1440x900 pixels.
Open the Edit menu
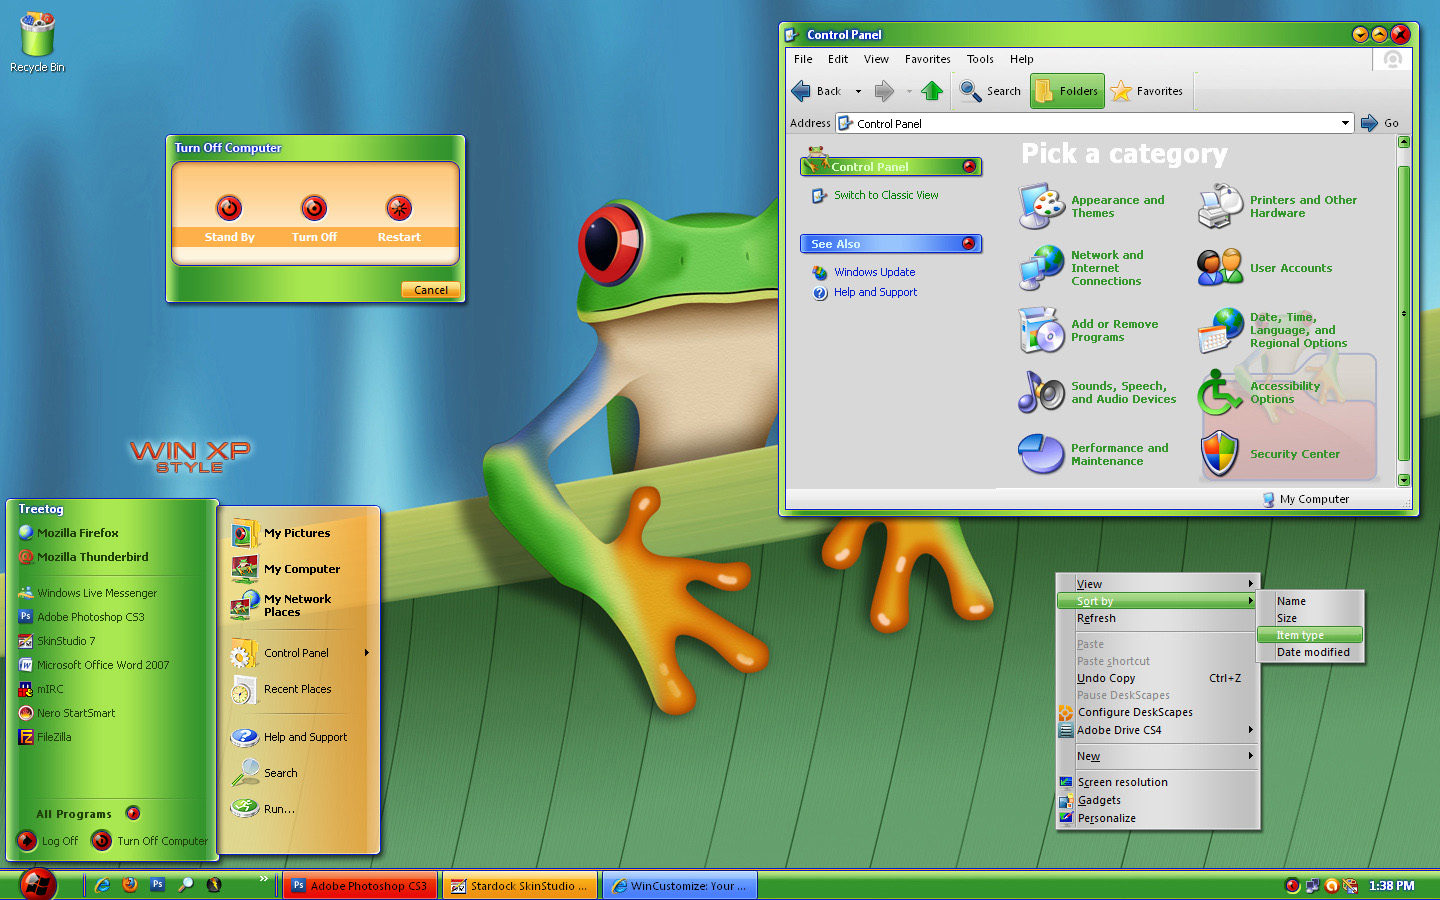click(838, 59)
